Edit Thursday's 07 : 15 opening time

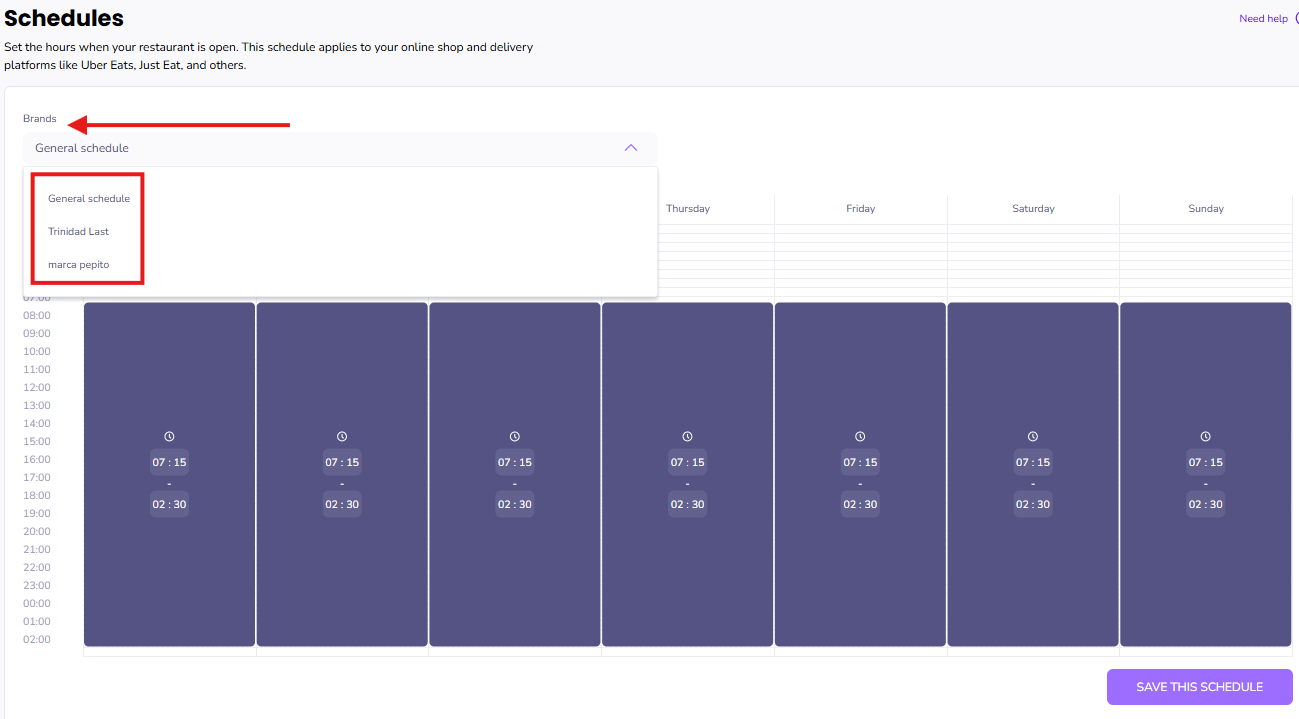click(x=687, y=462)
